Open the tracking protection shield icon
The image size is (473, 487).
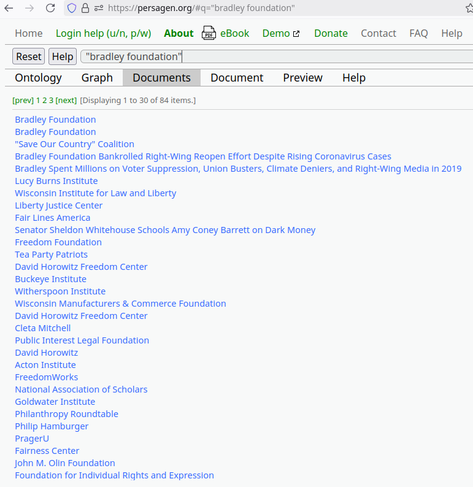[x=72, y=8]
